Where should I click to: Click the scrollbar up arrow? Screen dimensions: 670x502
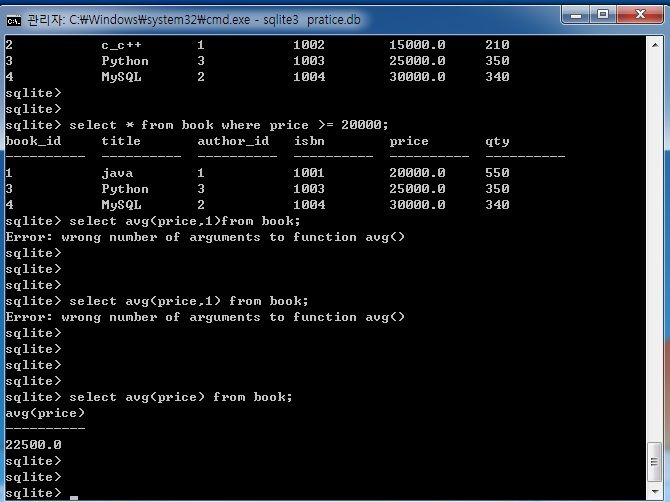(655, 44)
